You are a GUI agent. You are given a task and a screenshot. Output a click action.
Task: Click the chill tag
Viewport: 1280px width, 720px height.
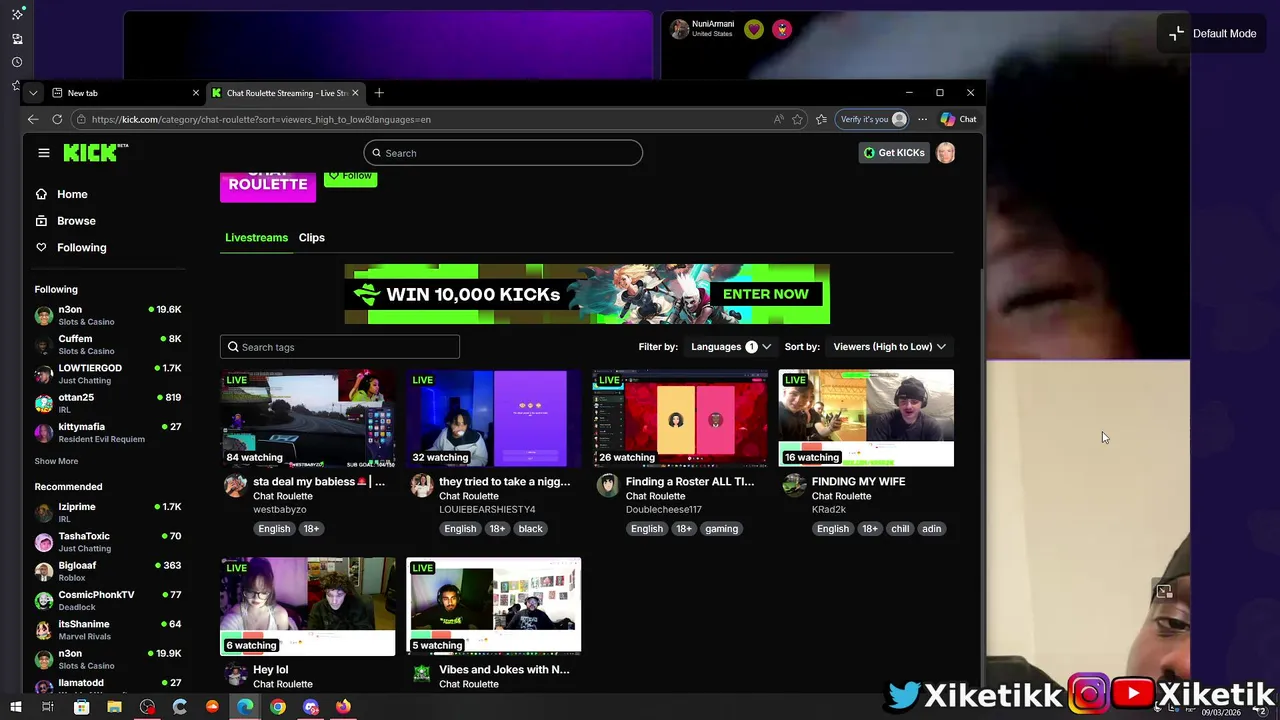[900, 529]
